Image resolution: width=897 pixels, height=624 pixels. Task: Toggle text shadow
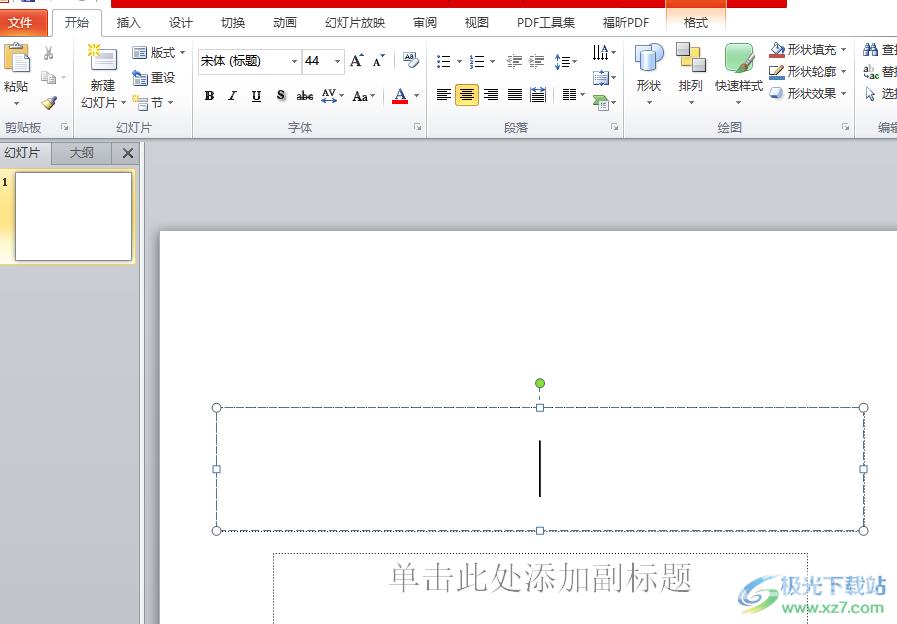280,96
